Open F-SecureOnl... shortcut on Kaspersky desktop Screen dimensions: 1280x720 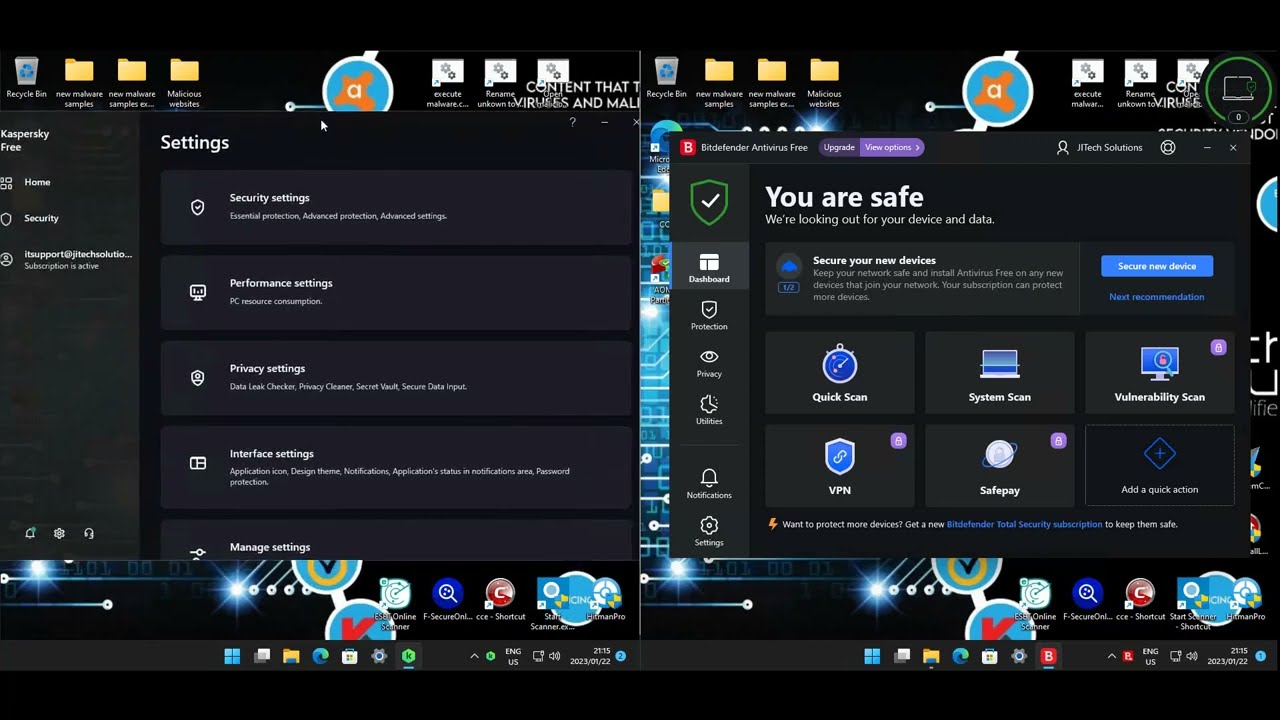[x=447, y=599]
